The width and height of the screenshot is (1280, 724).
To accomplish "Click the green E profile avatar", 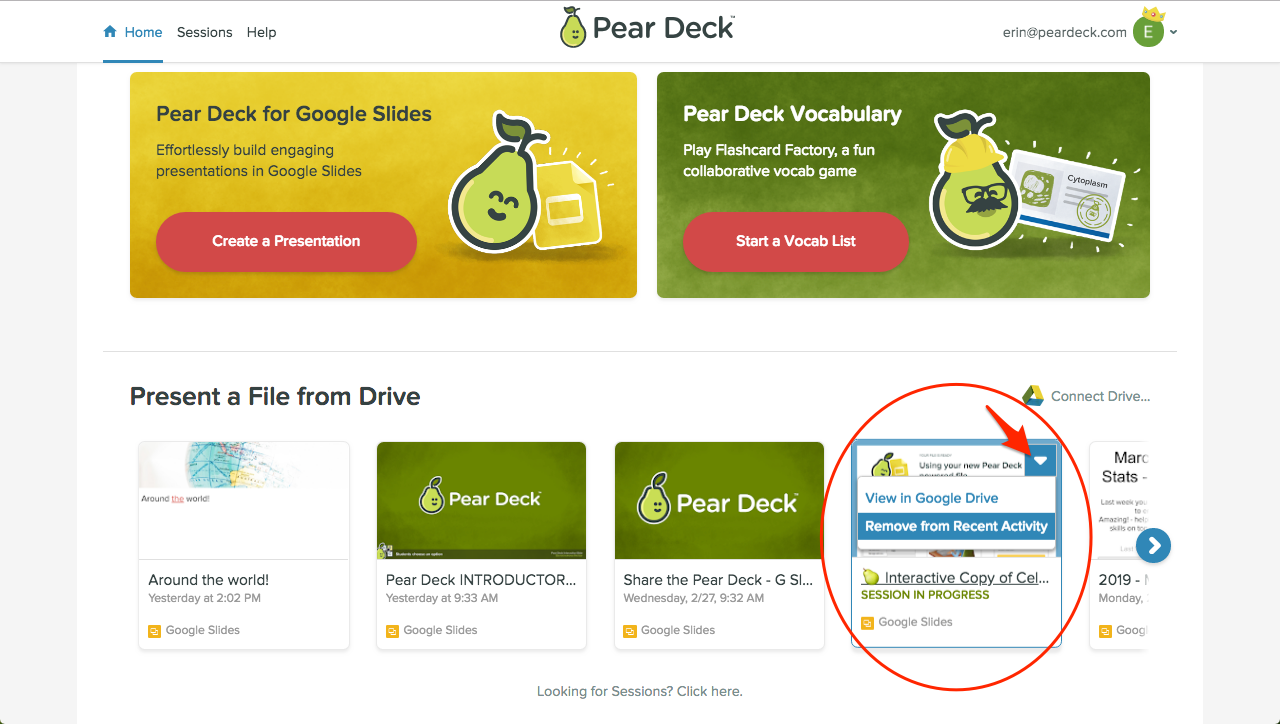I will 1148,32.
